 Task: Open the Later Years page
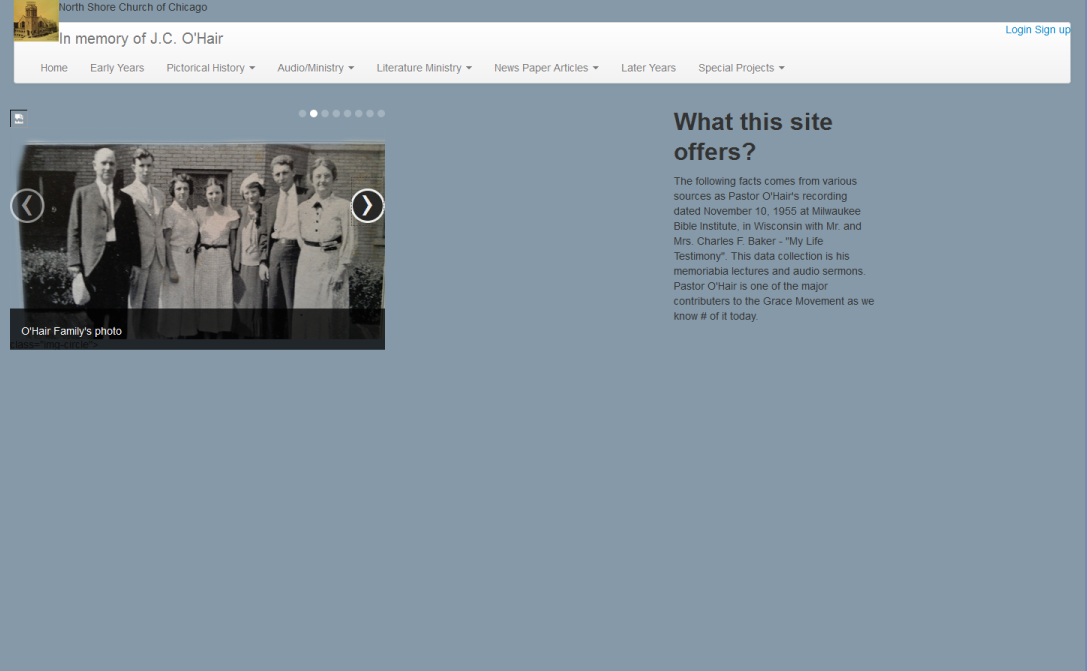coord(648,68)
